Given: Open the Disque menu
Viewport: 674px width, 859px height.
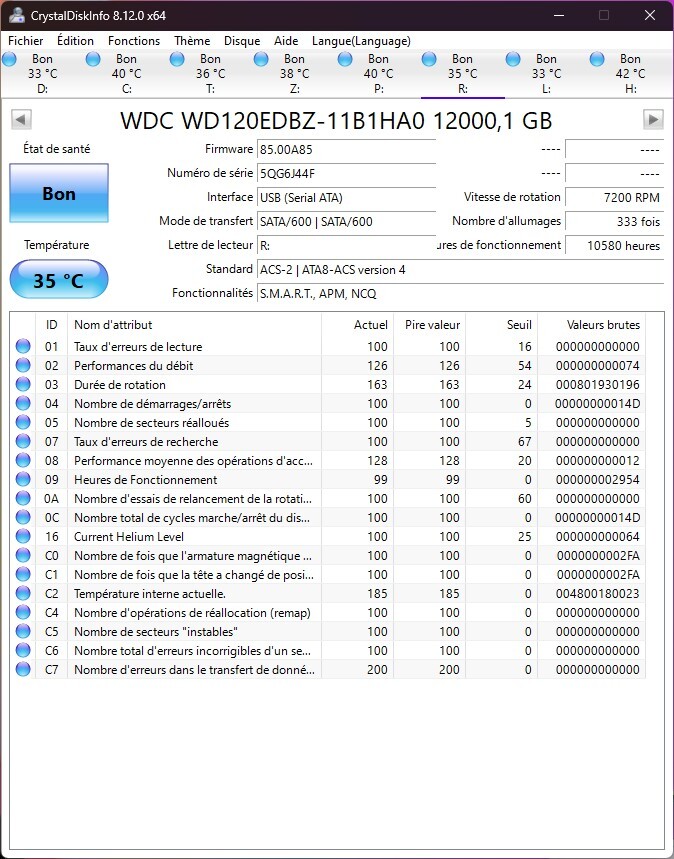Looking at the screenshot, I should coord(242,41).
